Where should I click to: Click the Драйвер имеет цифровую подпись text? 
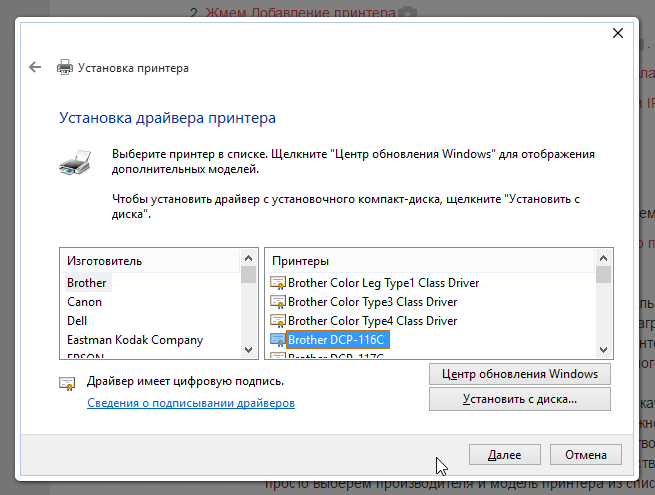click(185, 381)
